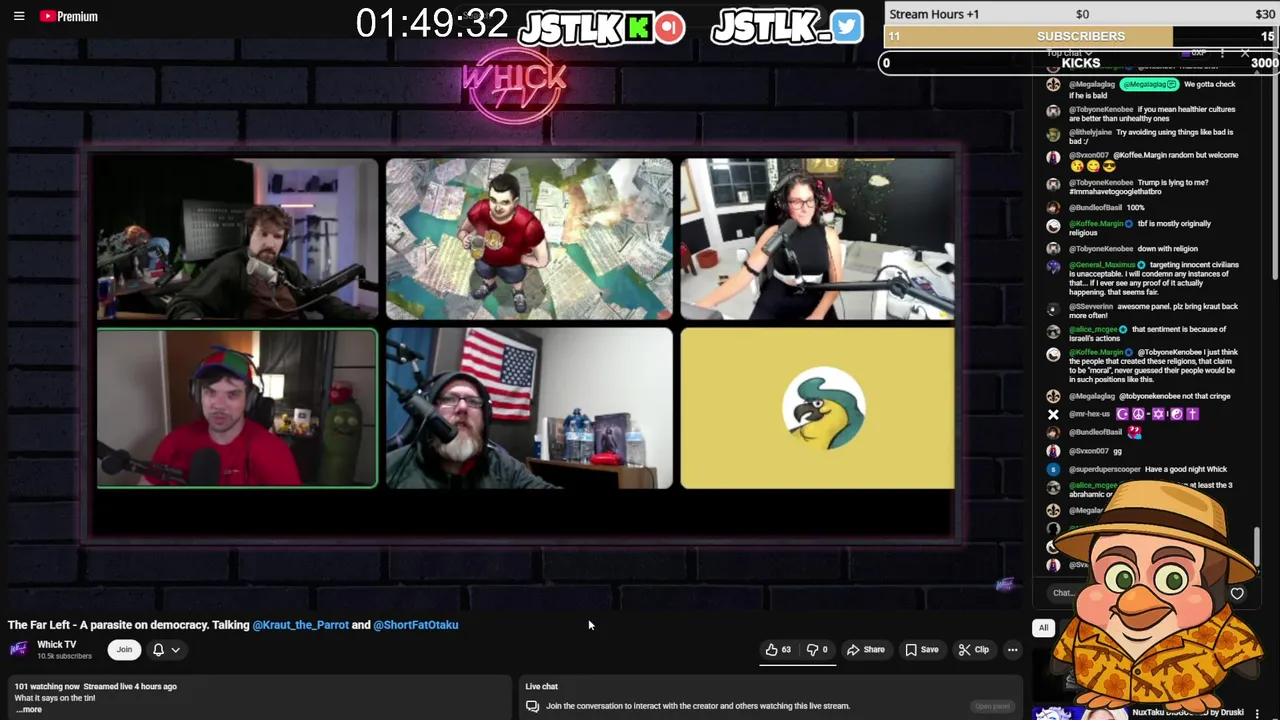
Task: Click the Whick TV neon logo
Action: click(x=514, y=85)
